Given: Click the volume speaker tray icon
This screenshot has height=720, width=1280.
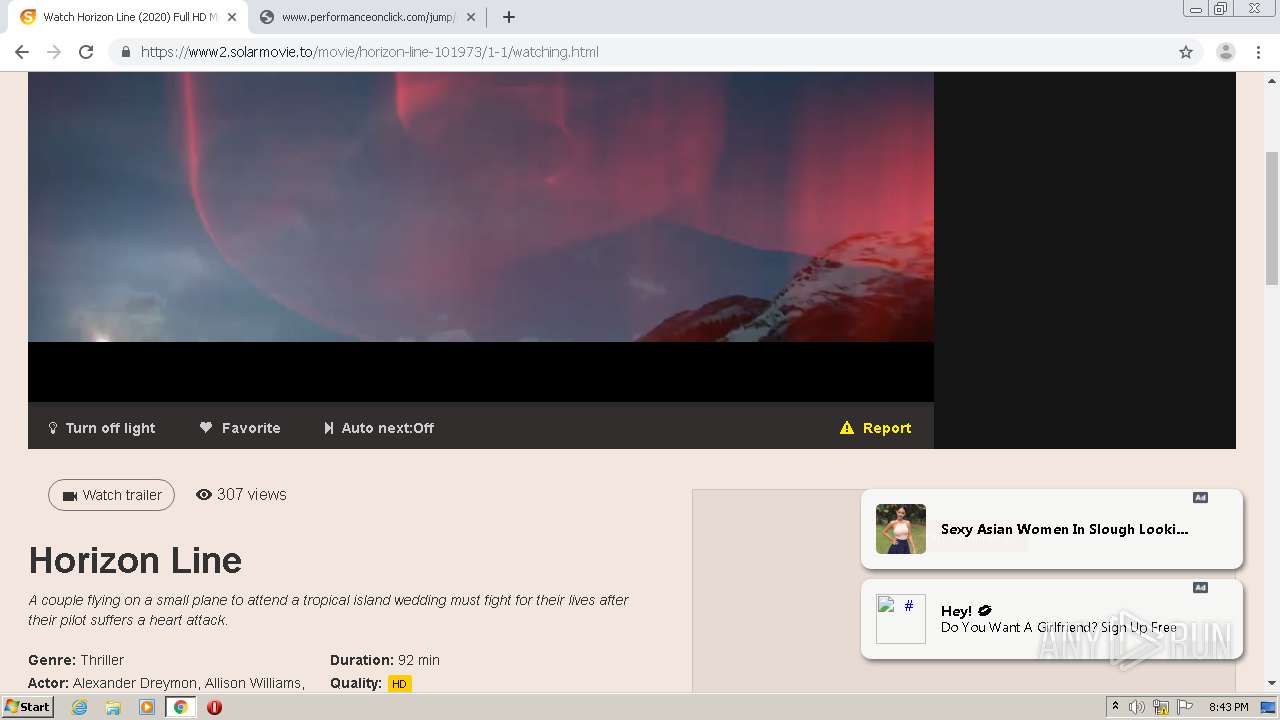Looking at the screenshot, I should click(x=1137, y=707).
